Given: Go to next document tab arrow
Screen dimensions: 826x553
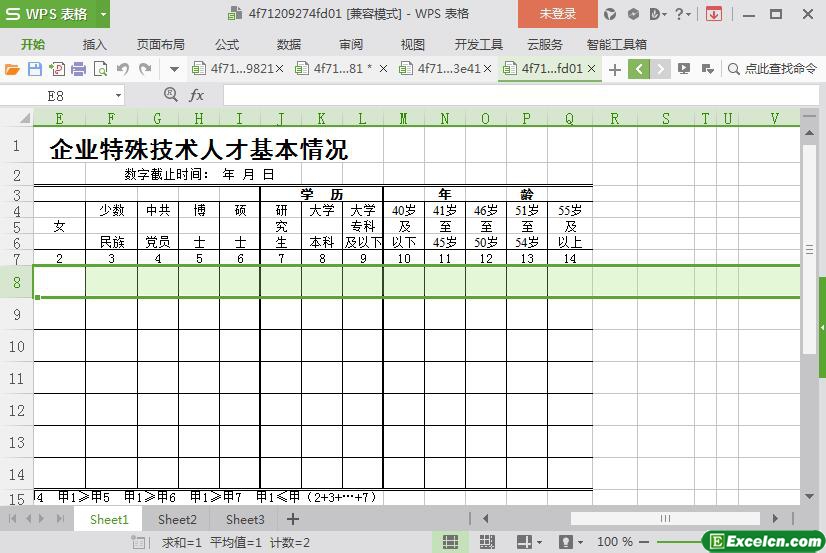Looking at the screenshot, I should (x=660, y=69).
